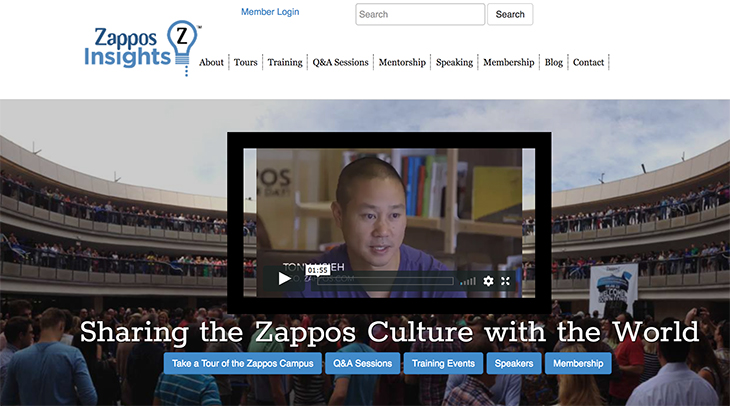Open the Contact page
Image resolution: width=730 pixels, height=406 pixels.
click(x=588, y=62)
